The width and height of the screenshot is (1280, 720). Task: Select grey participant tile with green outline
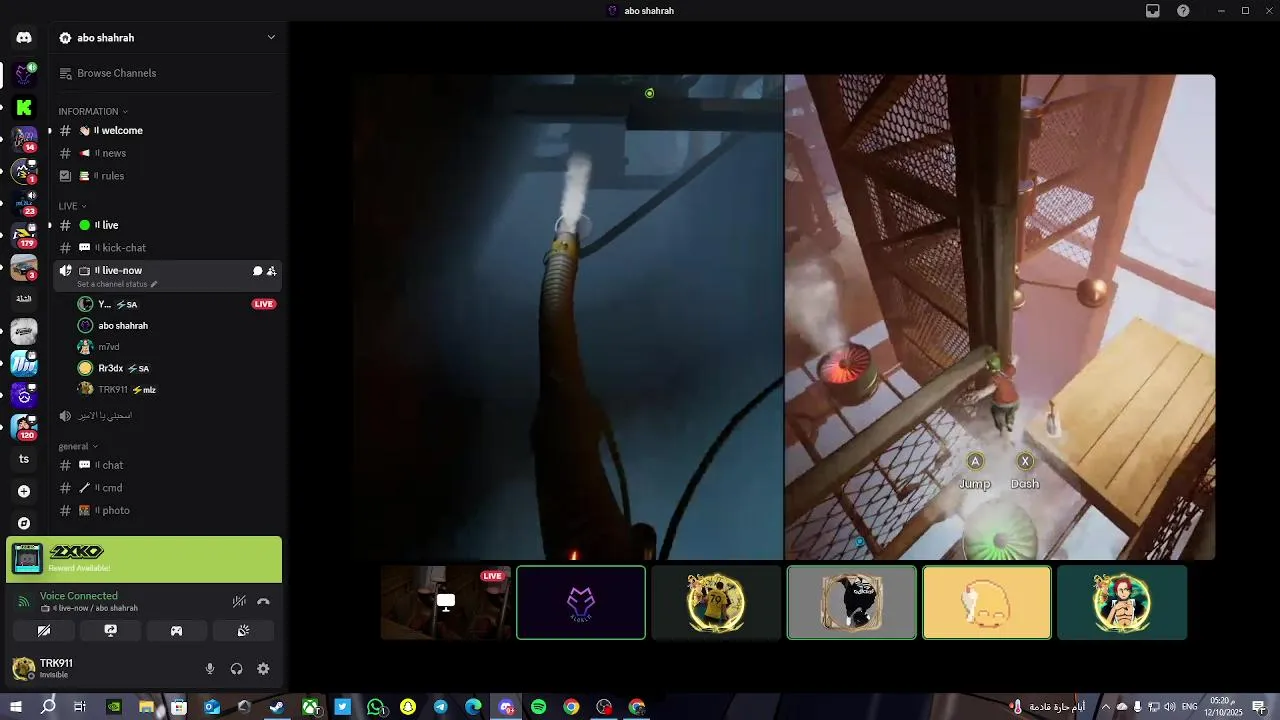point(852,602)
